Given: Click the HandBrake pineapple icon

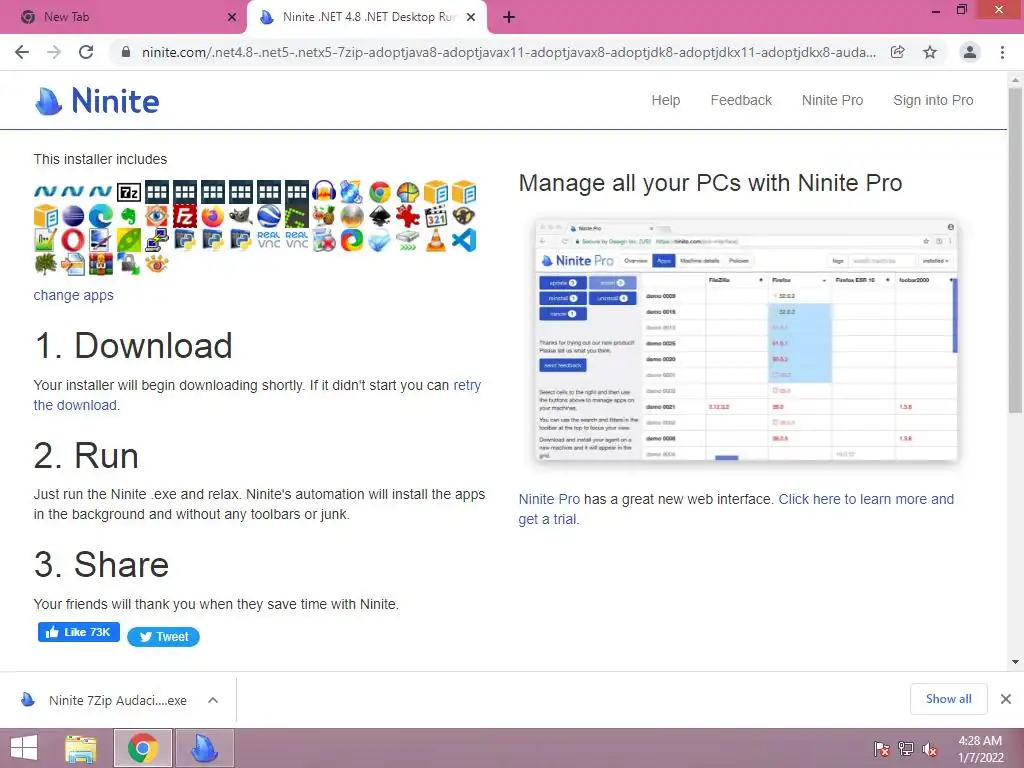Looking at the screenshot, I should tap(324, 216).
